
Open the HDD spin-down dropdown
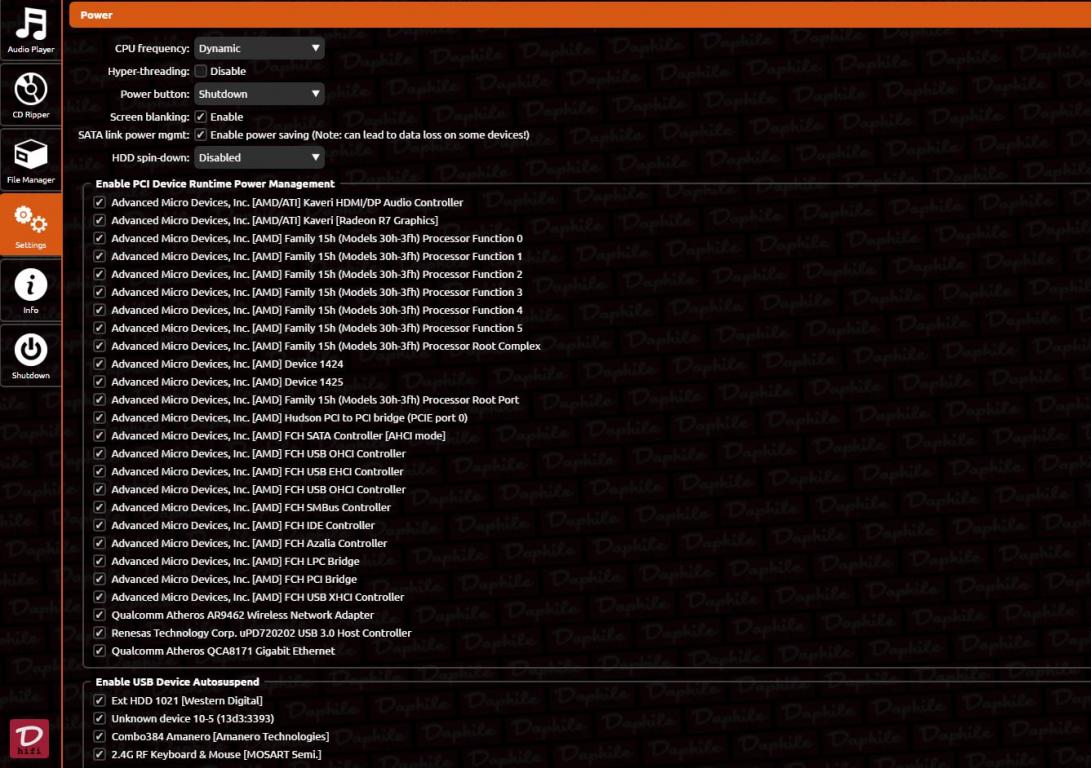pyautogui.click(x=259, y=158)
